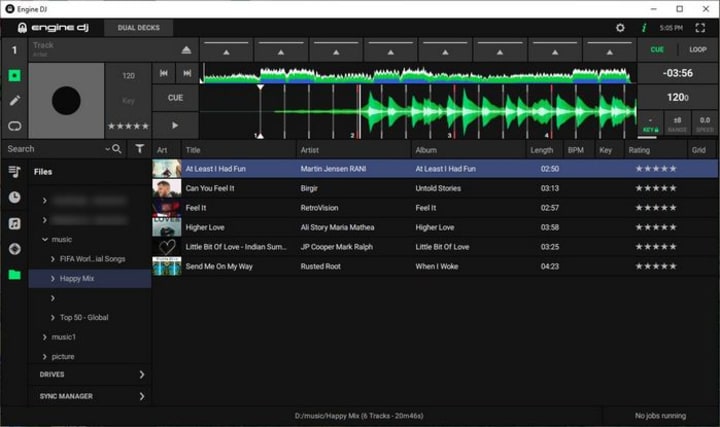Viewport: 720px width, 427px height.
Task: Click the deck CUE button
Action: click(175, 98)
